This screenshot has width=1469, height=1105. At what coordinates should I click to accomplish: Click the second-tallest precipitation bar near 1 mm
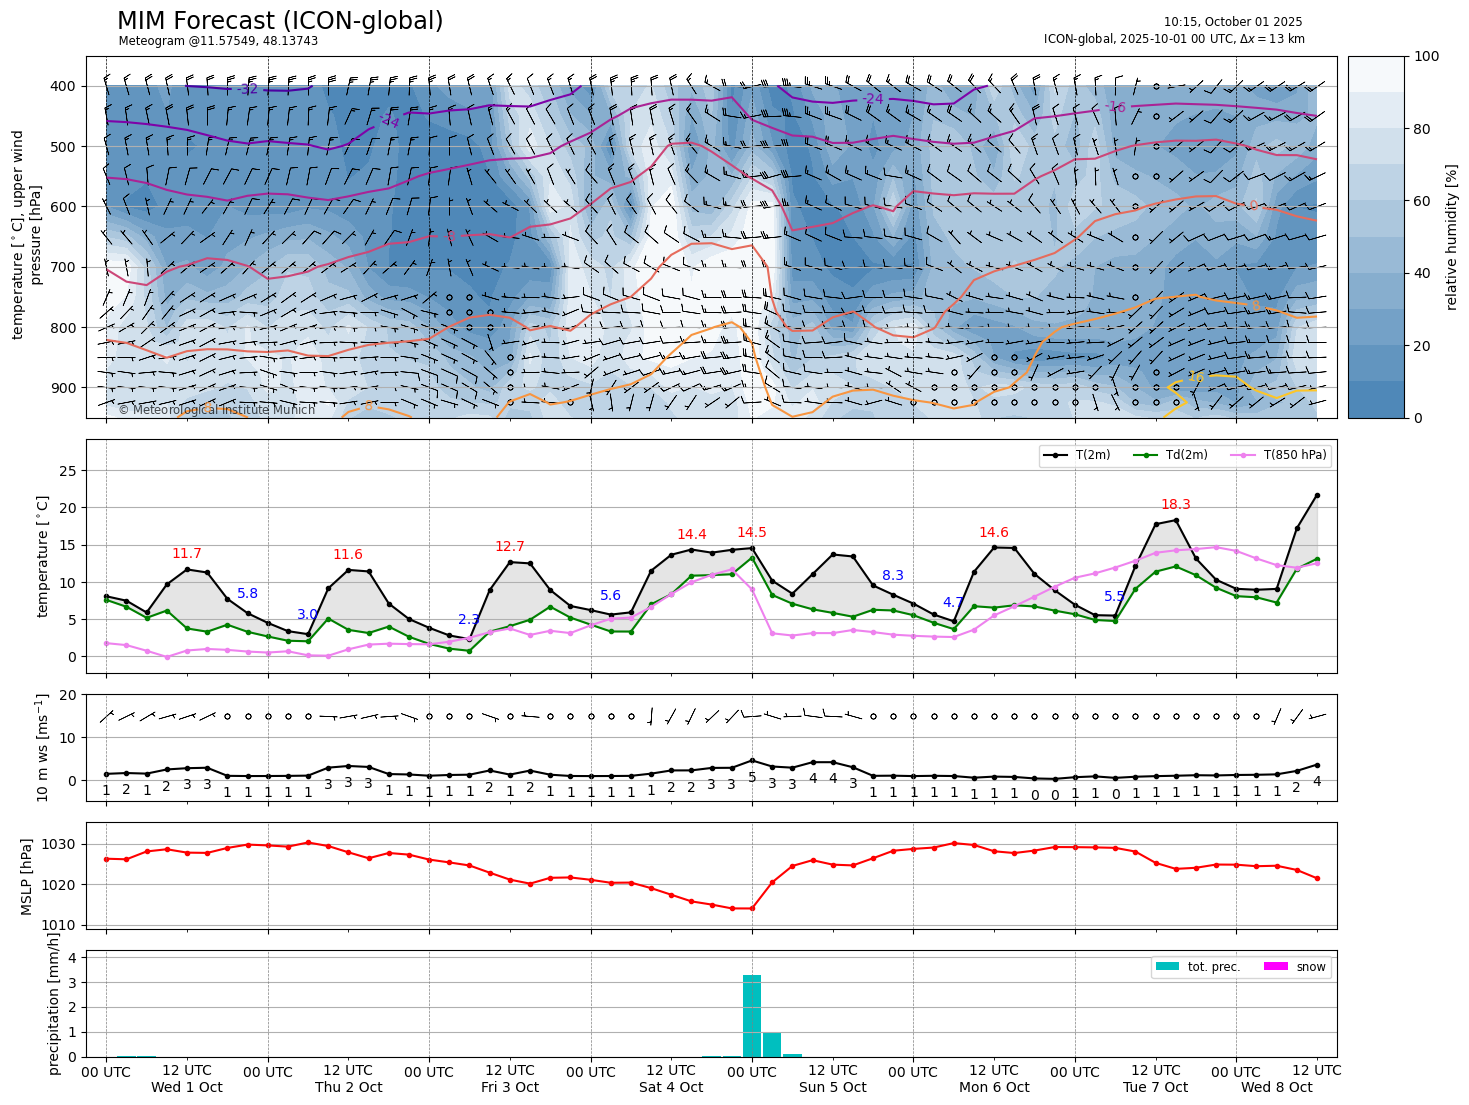tap(772, 1045)
